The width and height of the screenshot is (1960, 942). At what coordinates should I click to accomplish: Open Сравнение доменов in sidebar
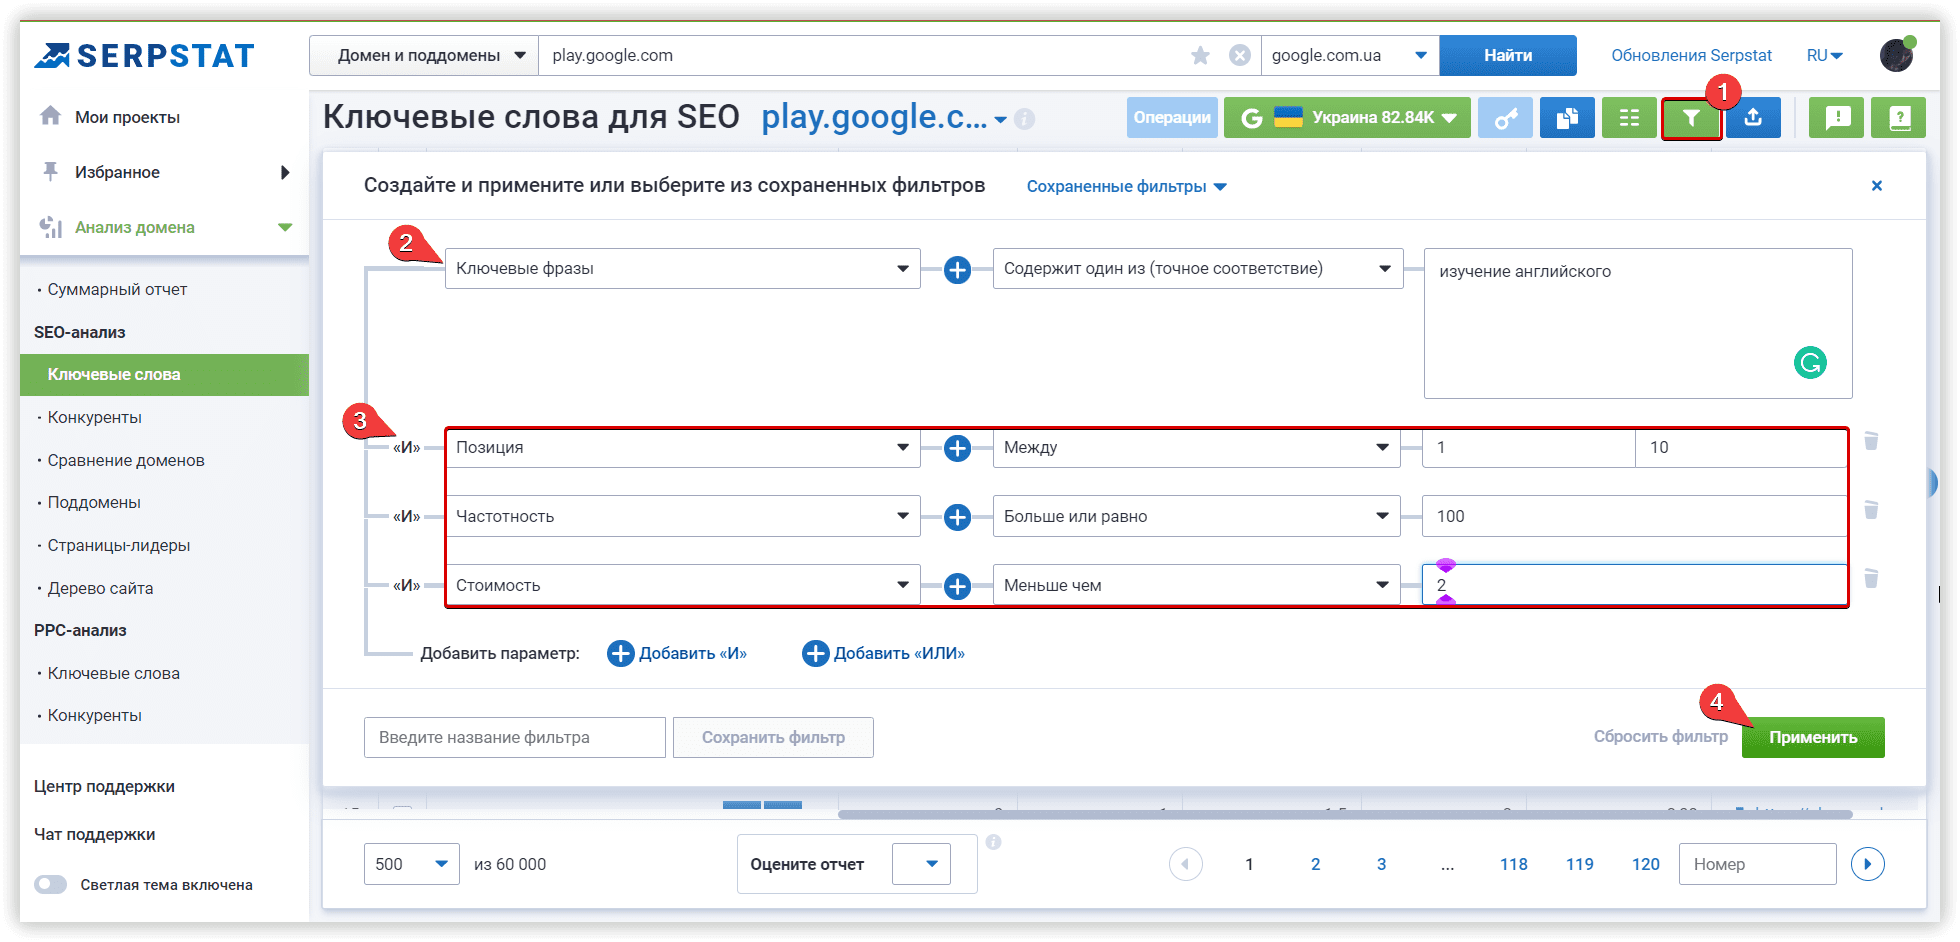(126, 461)
